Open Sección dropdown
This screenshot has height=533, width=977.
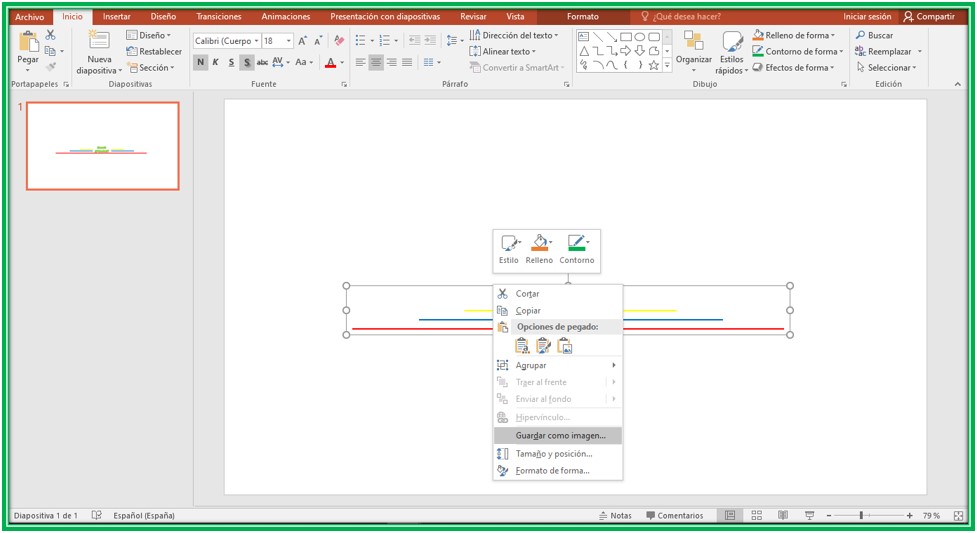coord(151,67)
